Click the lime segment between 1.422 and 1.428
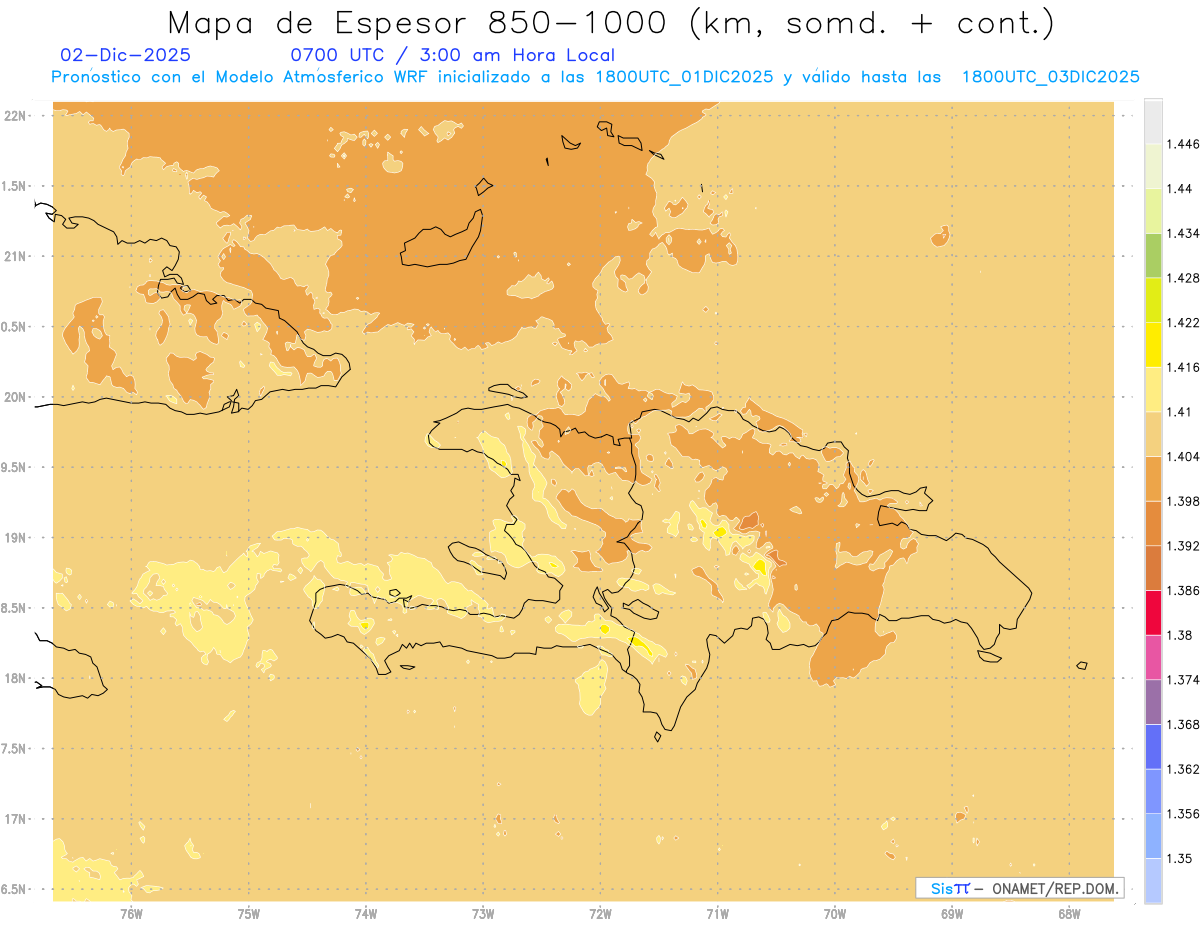The width and height of the screenshot is (1200, 927). point(1153,300)
